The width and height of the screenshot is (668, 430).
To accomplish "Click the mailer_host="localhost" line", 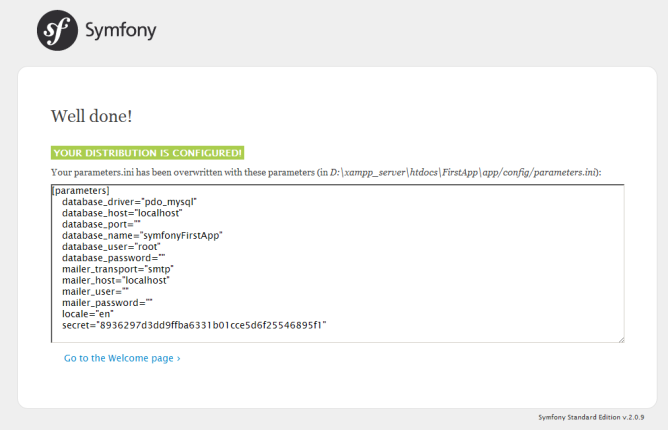I will coord(115,280).
